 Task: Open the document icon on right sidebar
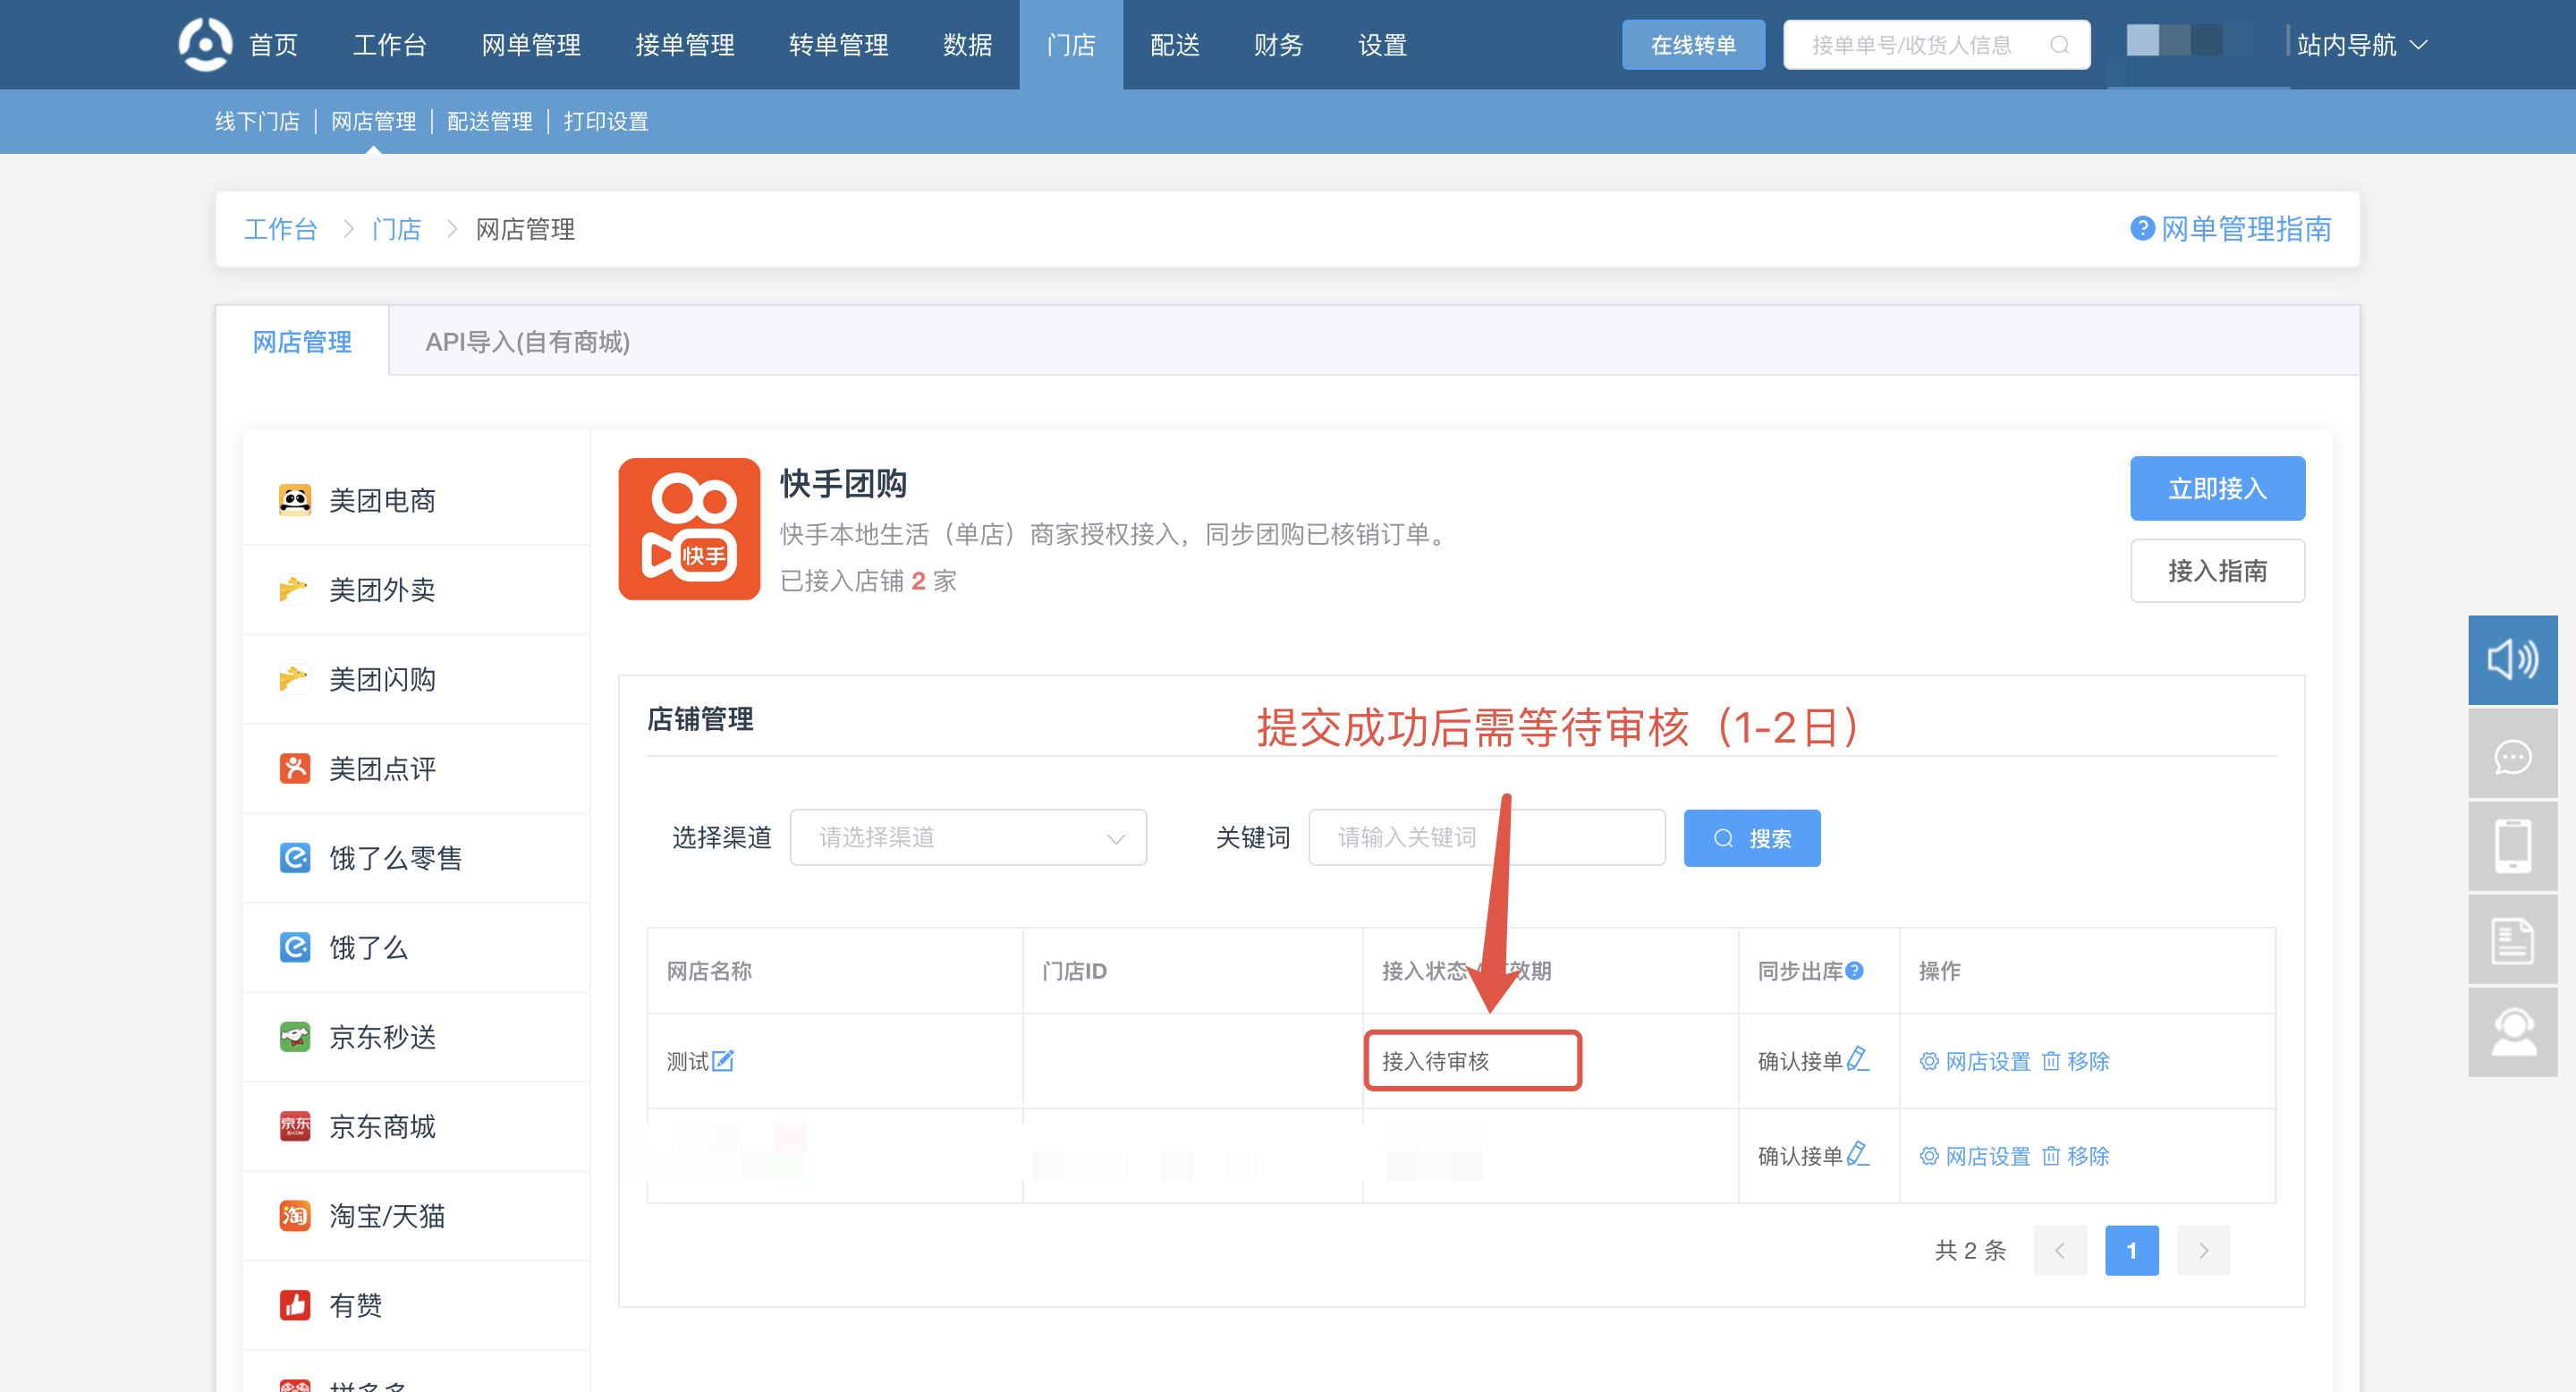click(2512, 941)
